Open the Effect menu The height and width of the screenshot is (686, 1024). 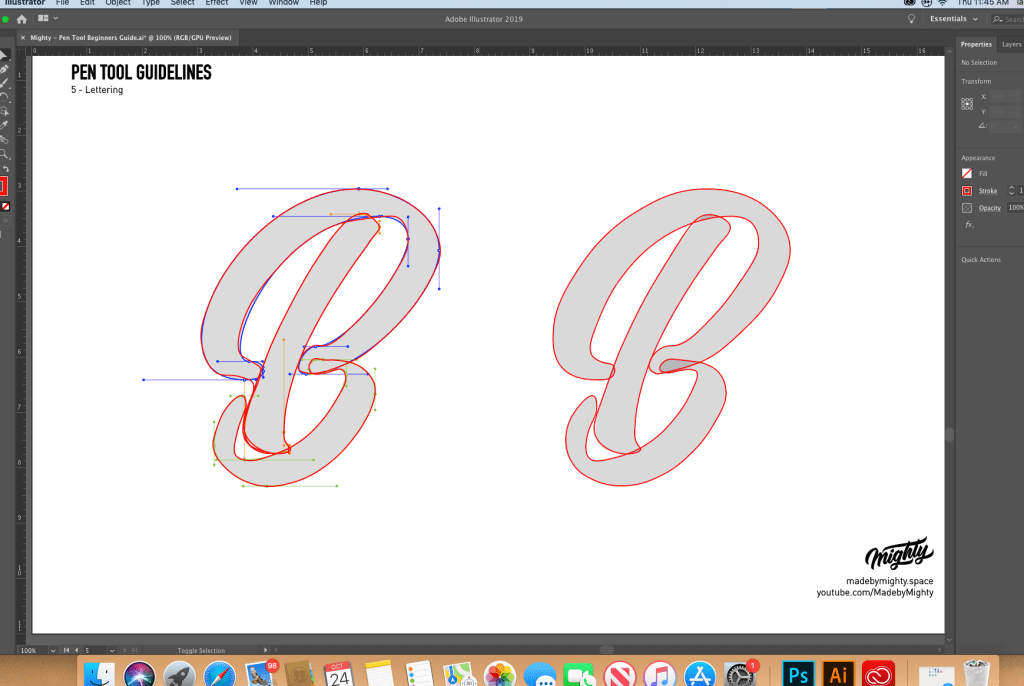point(217,3)
